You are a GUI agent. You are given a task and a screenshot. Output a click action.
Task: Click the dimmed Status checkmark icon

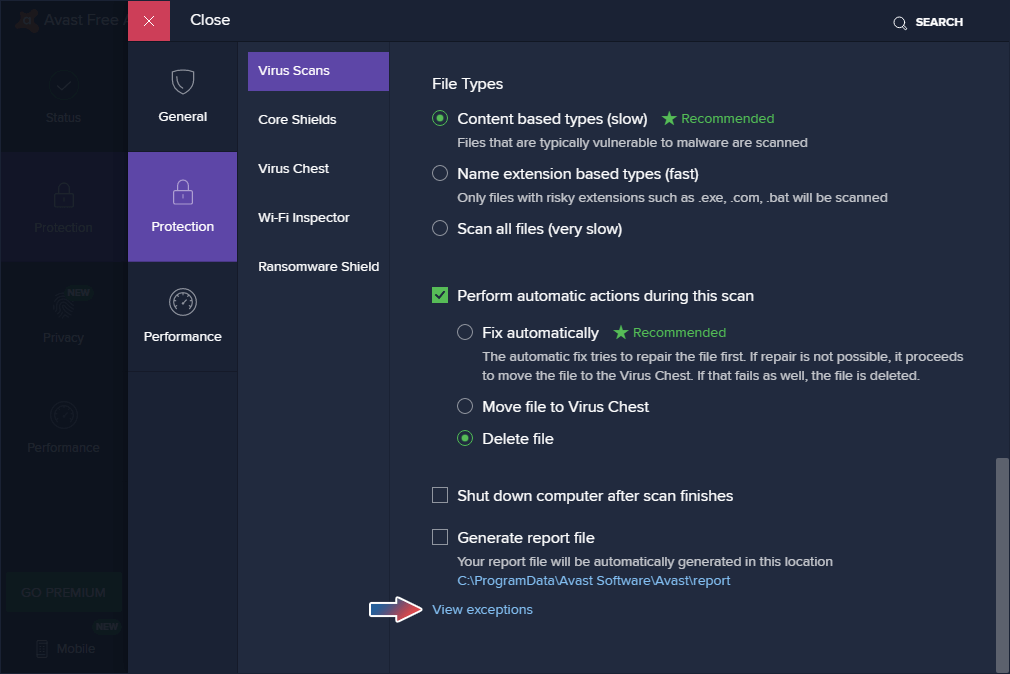(x=64, y=85)
